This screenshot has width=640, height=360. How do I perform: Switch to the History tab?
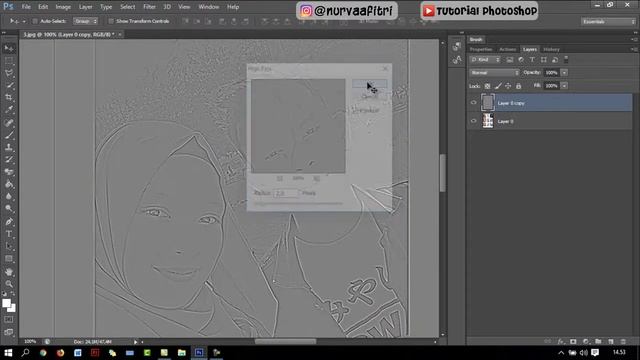(x=551, y=49)
